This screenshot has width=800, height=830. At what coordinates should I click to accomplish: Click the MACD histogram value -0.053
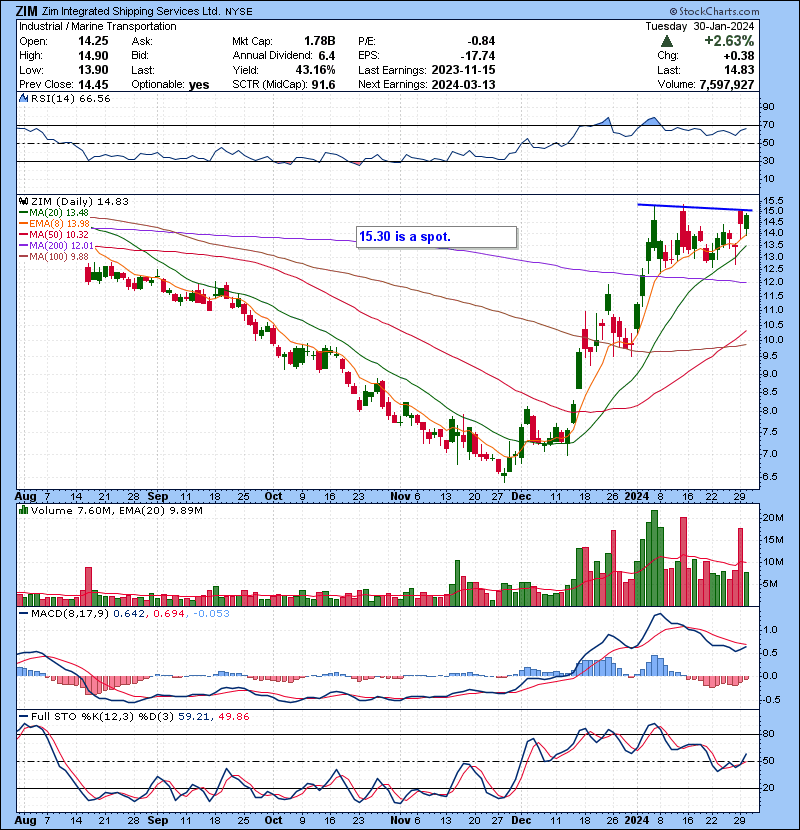pyautogui.click(x=211, y=614)
